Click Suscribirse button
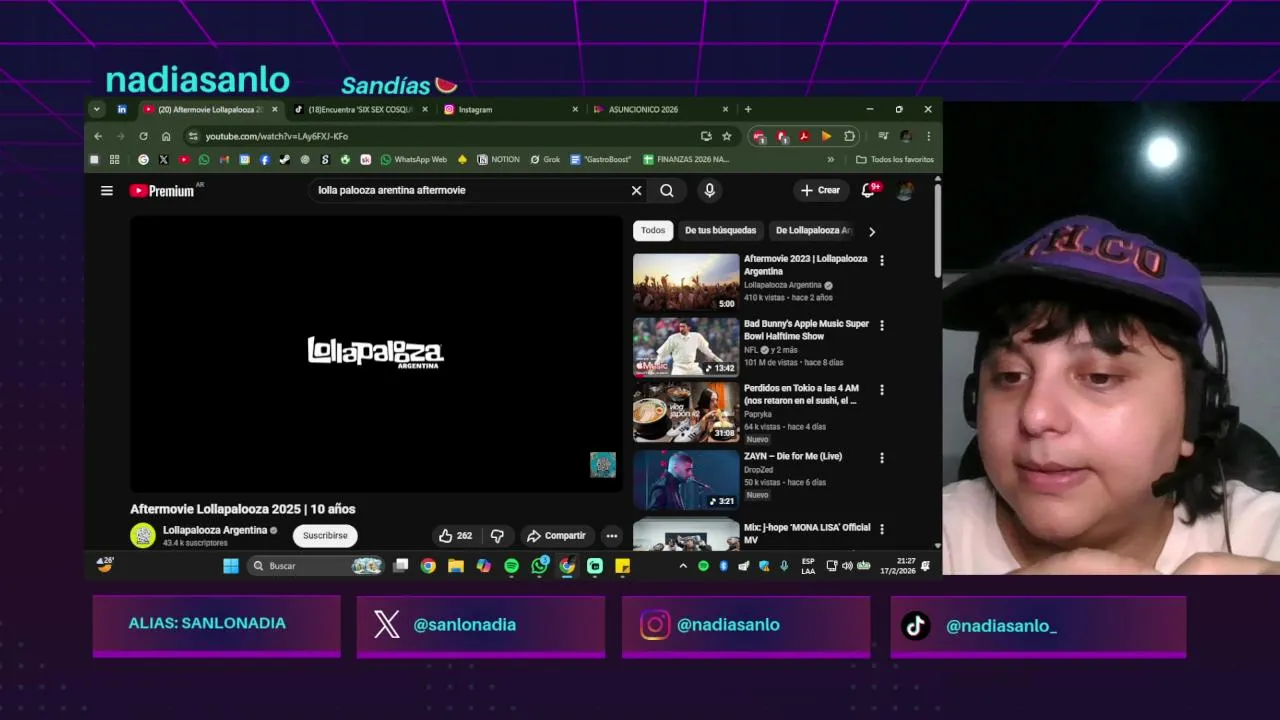The image size is (1280, 720). coord(325,536)
